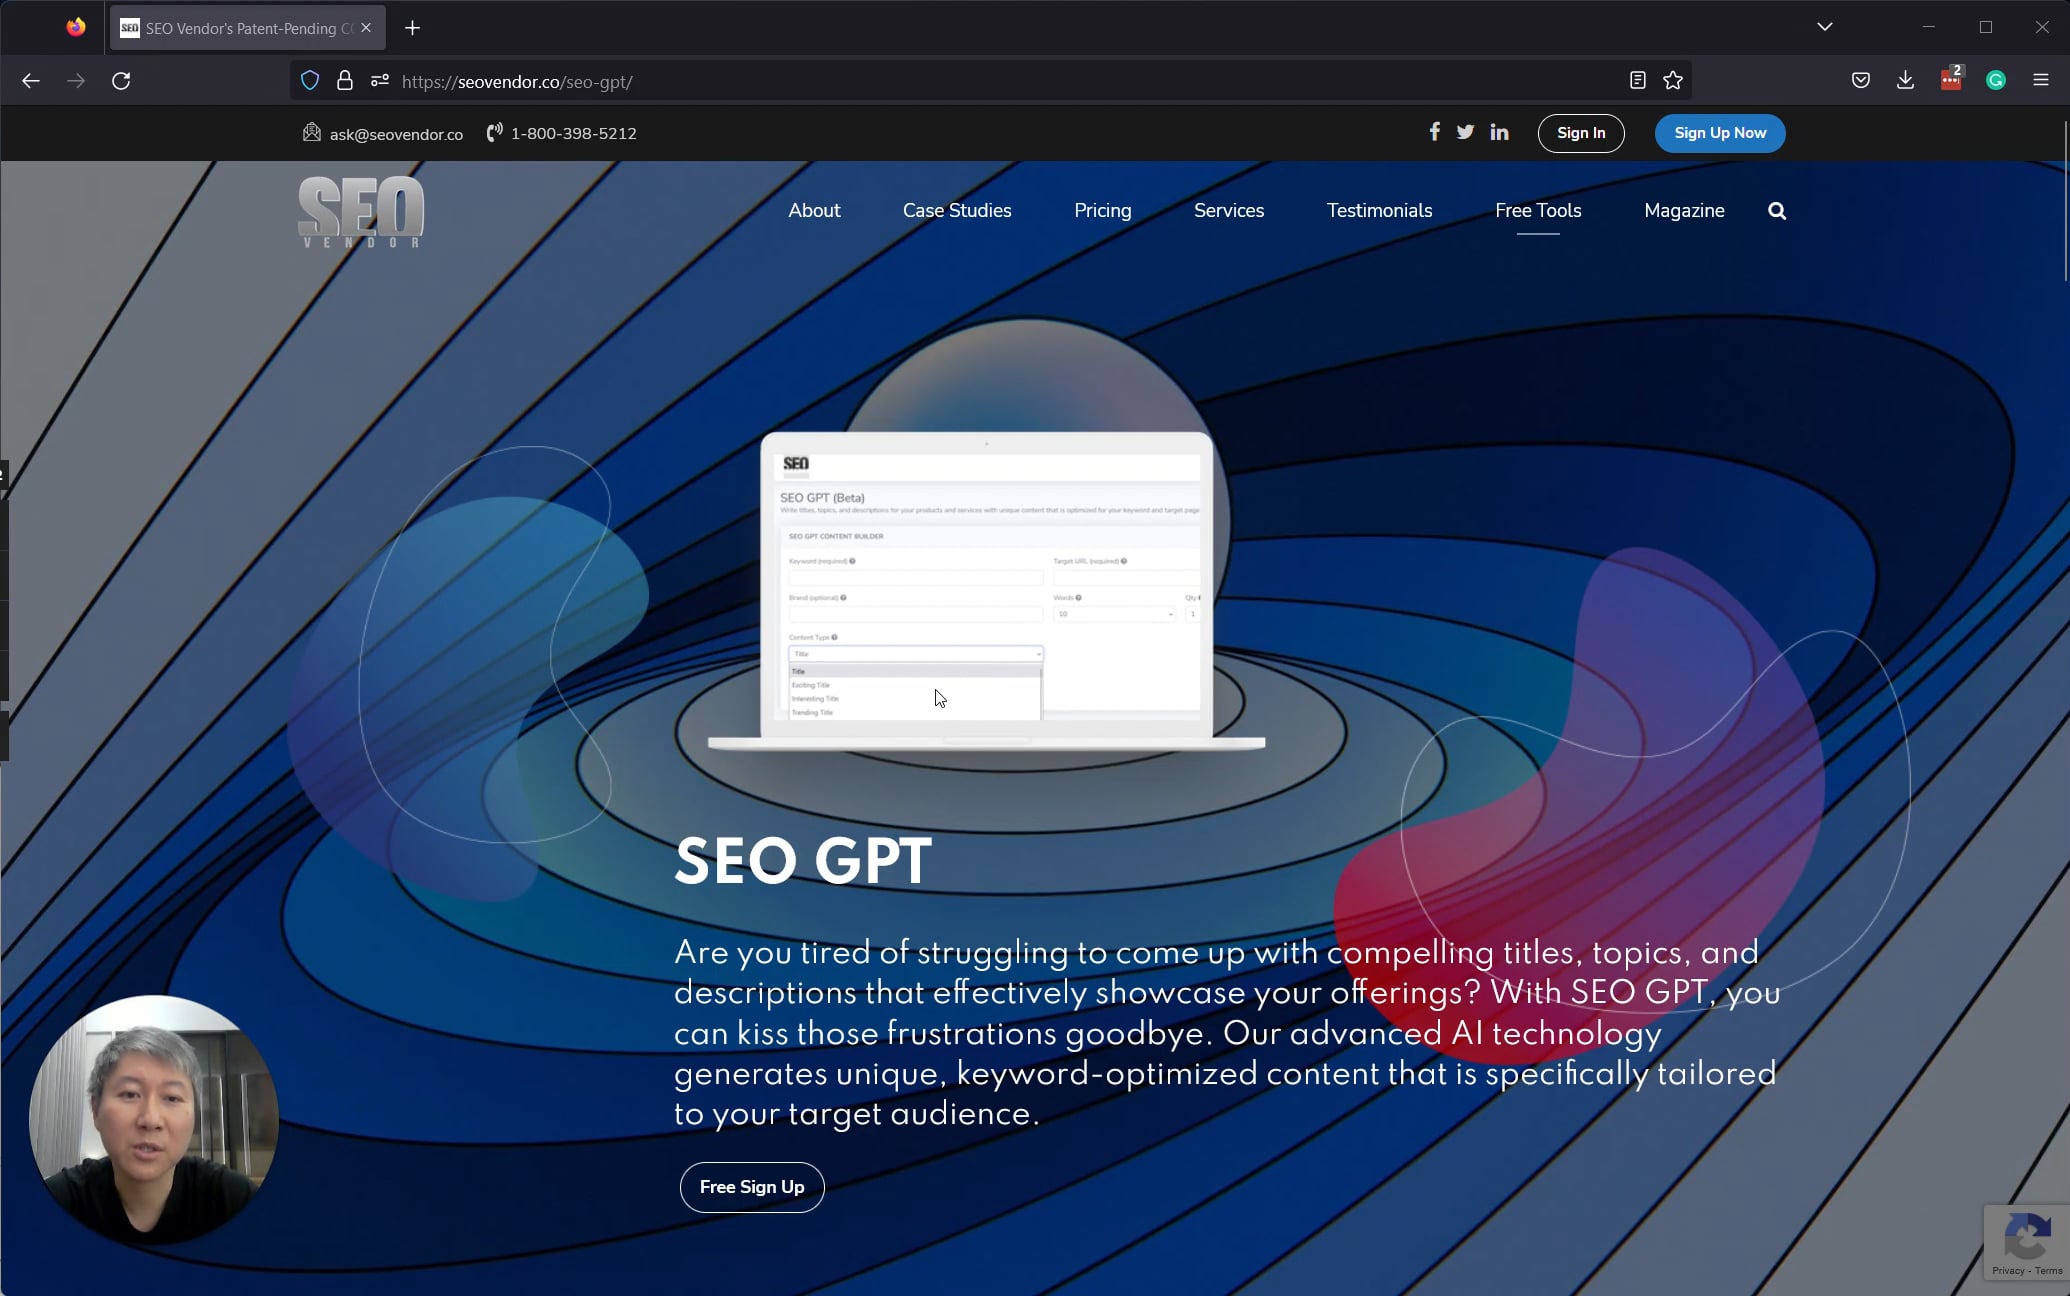The width and height of the screenshot is (2070, 1296).
Task: Click the phone icon beside the number
Action: 494,133
